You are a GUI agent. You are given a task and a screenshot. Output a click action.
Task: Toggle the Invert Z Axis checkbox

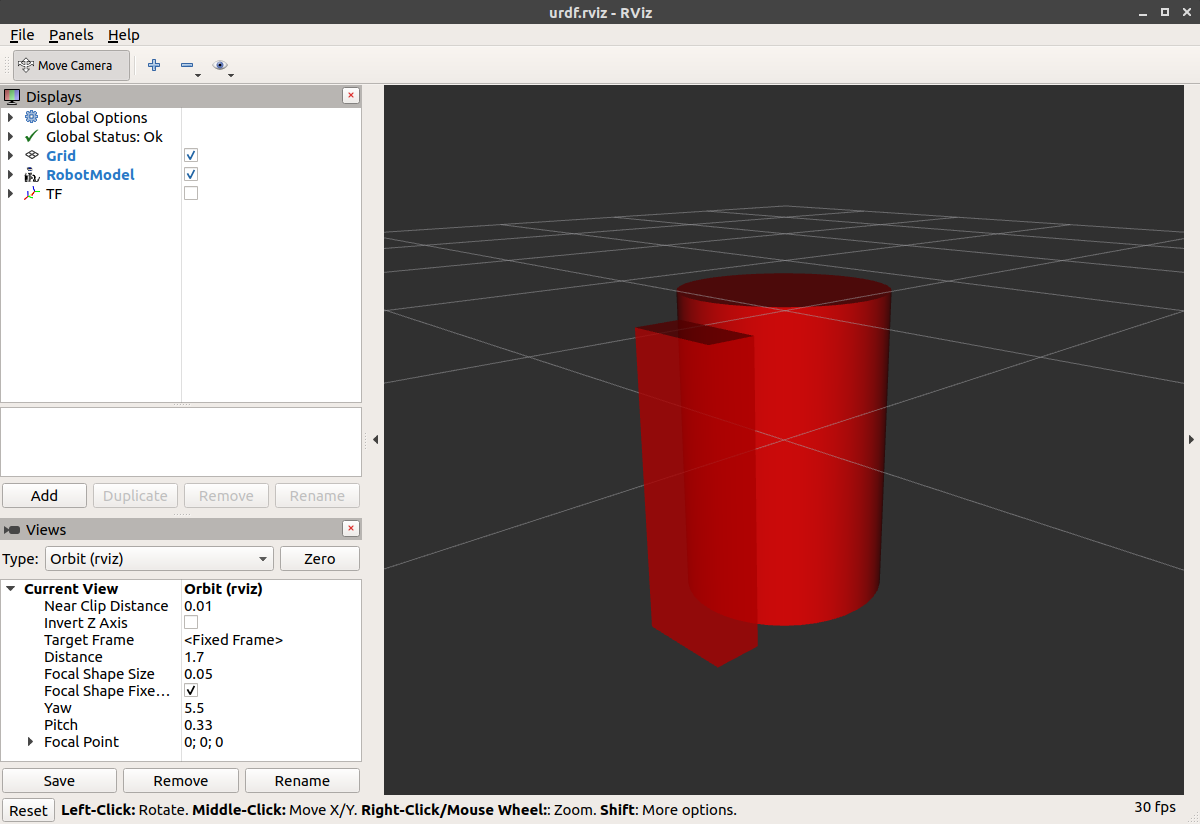(191, 623)
